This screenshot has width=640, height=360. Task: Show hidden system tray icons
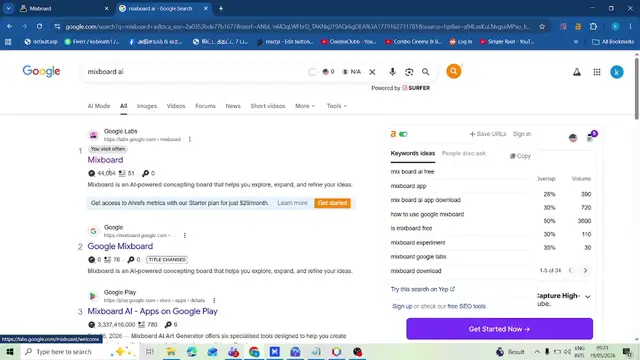tap(537, 351)
